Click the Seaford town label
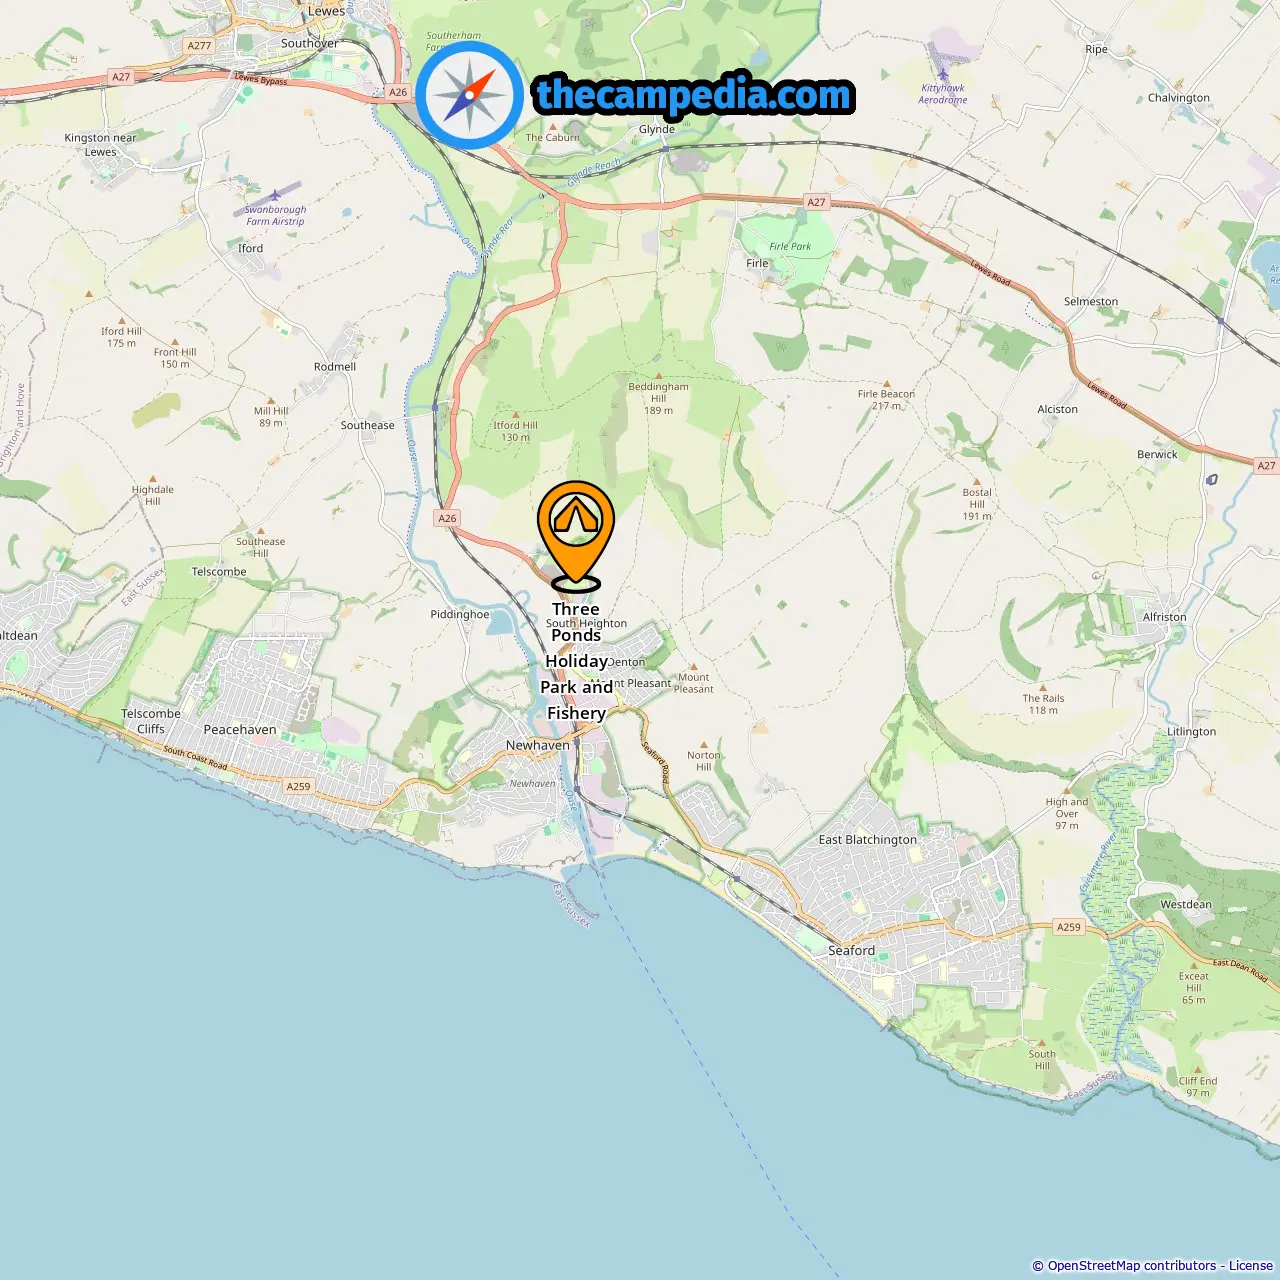The width and height of the screenshot is (1280, 1280). tap(851, 951)
